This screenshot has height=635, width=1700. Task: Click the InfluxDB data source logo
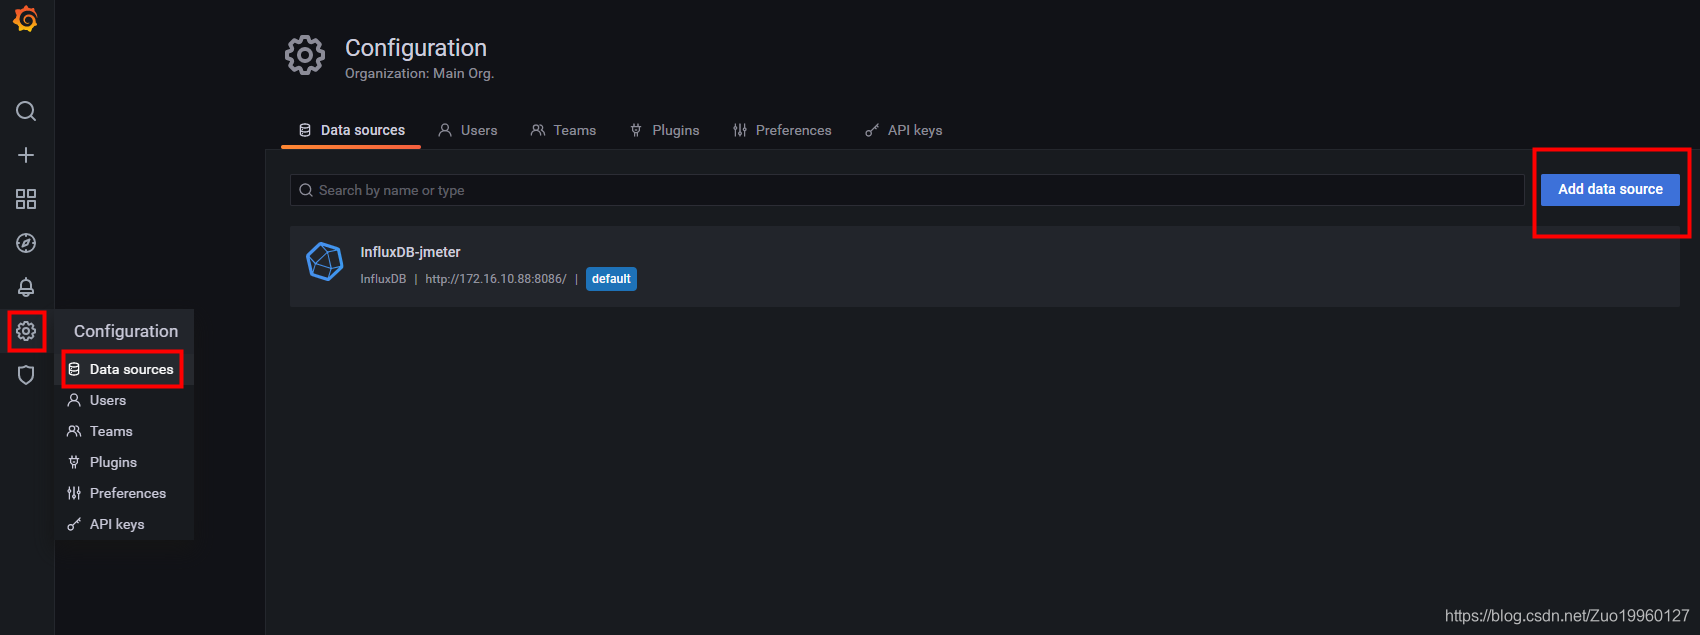click(324, 262)
